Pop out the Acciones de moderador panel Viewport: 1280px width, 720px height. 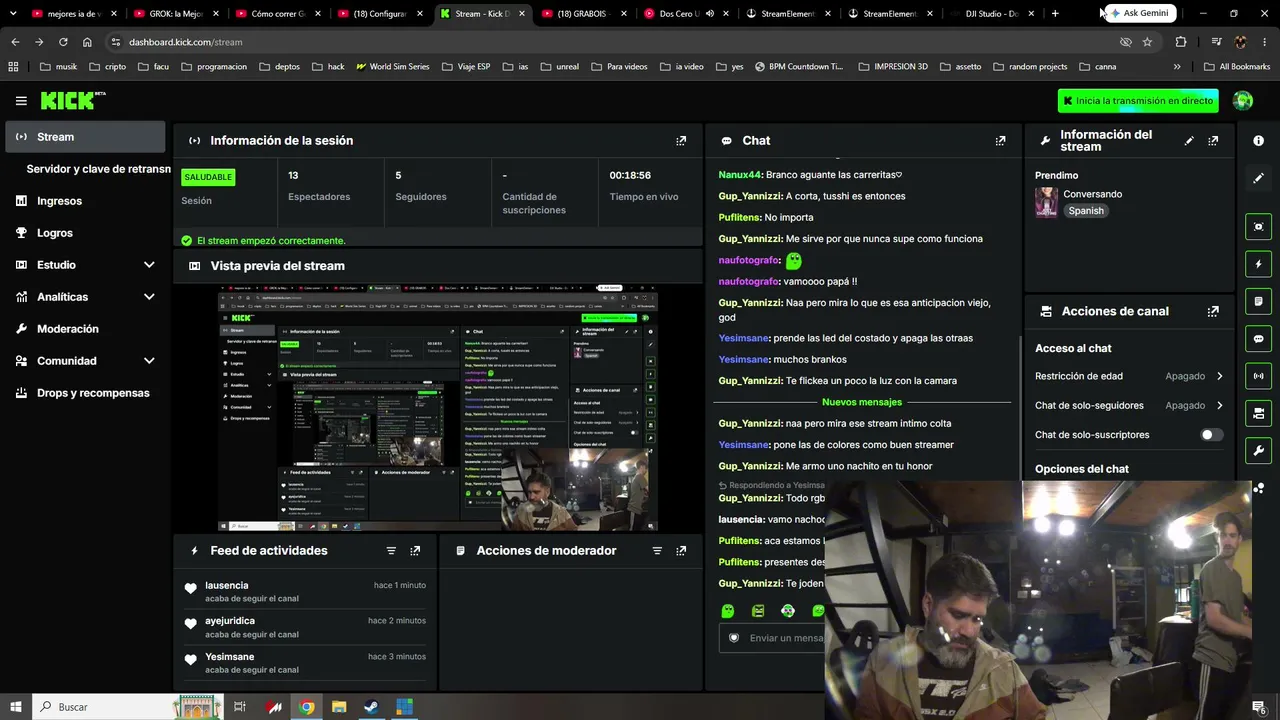(x=681, y=551)
